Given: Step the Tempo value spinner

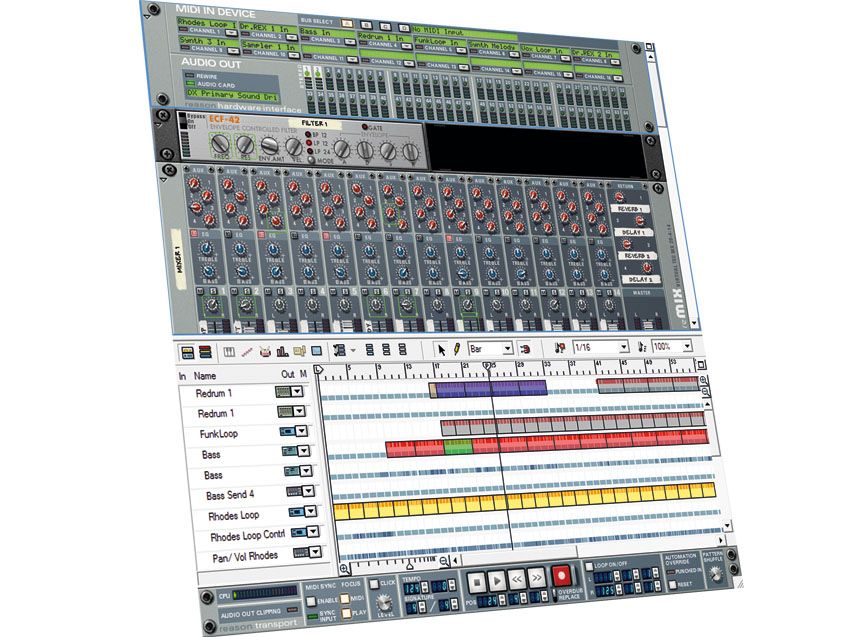Looking at the screenshot, I should coord(424,588).
